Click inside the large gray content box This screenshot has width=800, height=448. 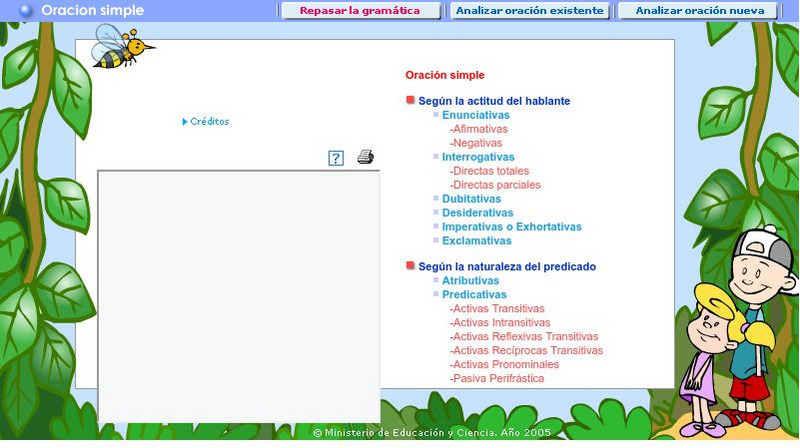point(239,296)
